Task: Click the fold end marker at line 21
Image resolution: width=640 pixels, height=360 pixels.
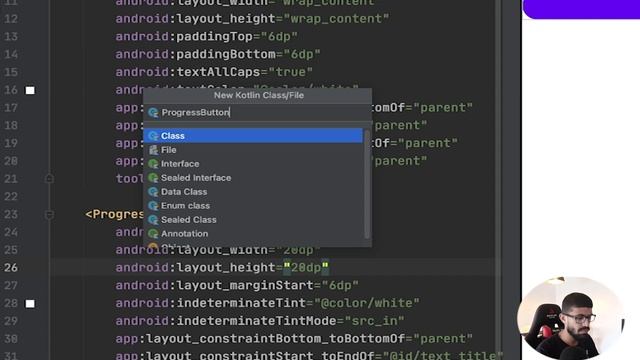Action: tap(49, 179)
